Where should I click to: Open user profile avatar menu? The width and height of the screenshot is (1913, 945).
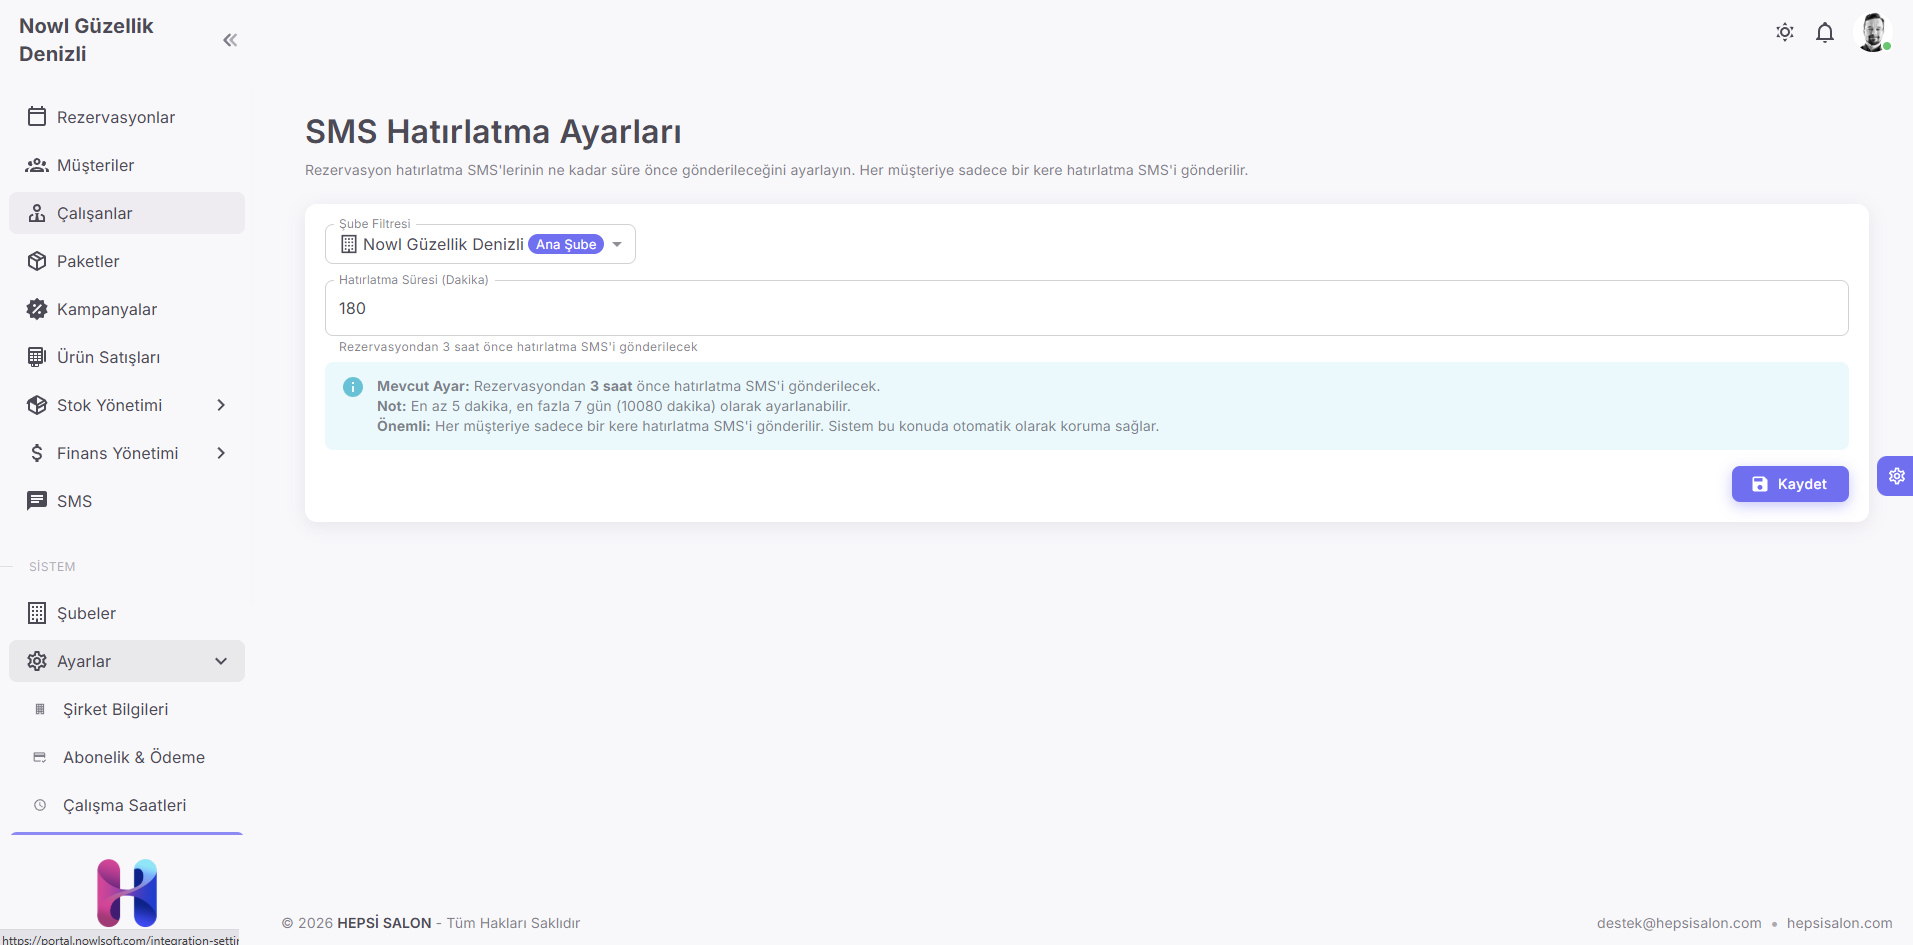[1872, 32]
